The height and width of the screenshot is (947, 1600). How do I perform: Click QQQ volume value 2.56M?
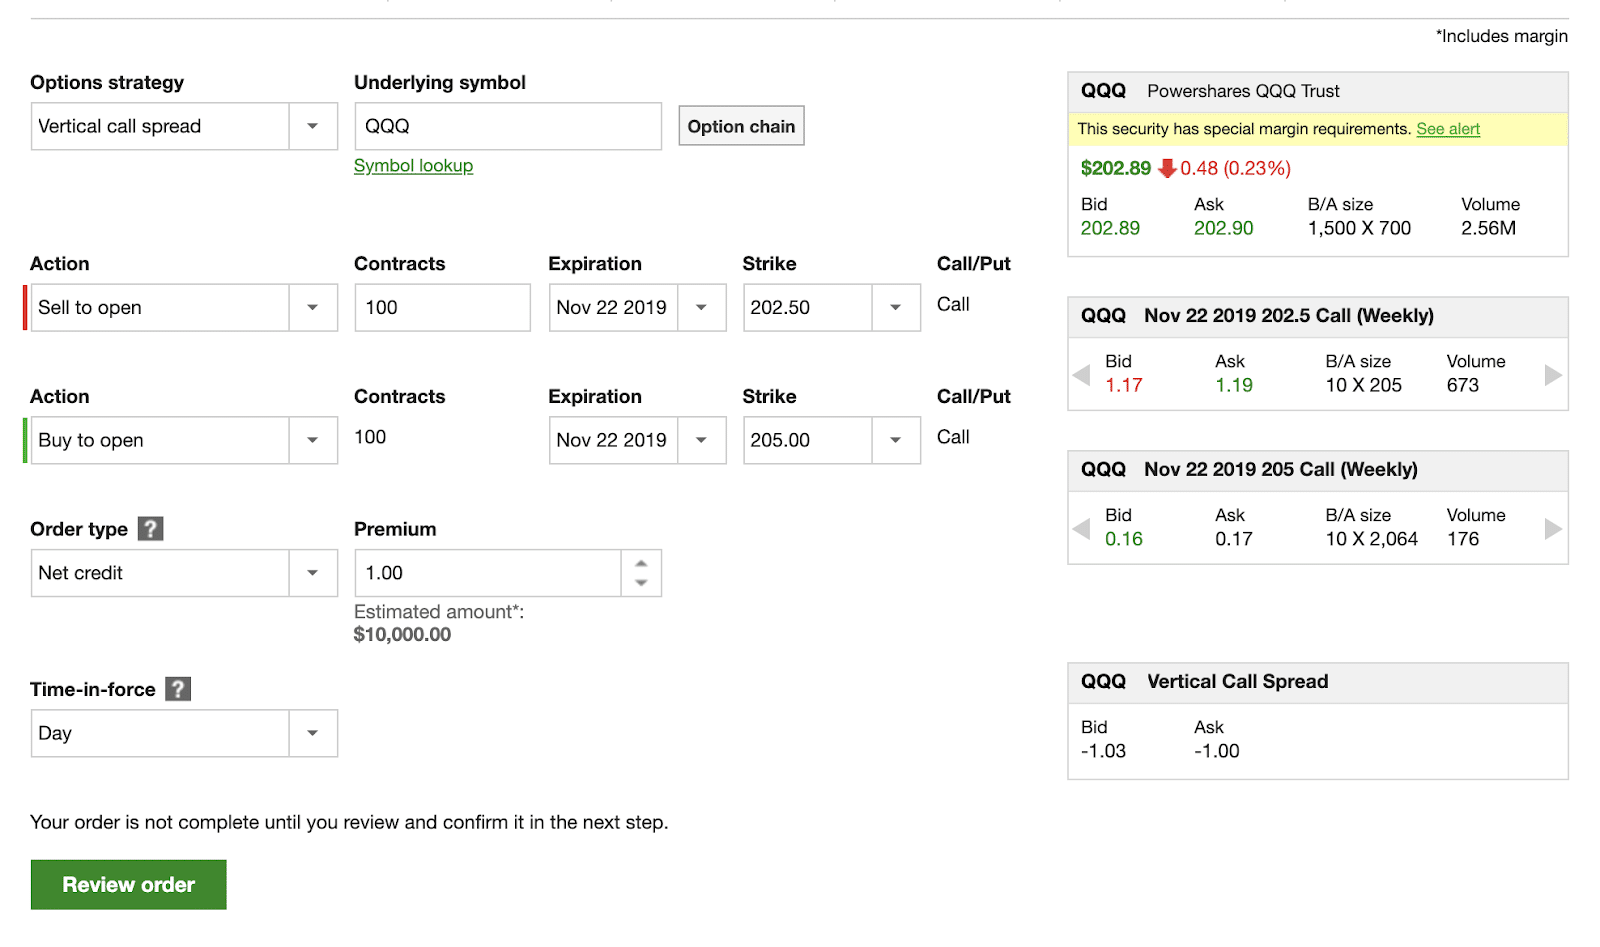(x=1488, y=228)
